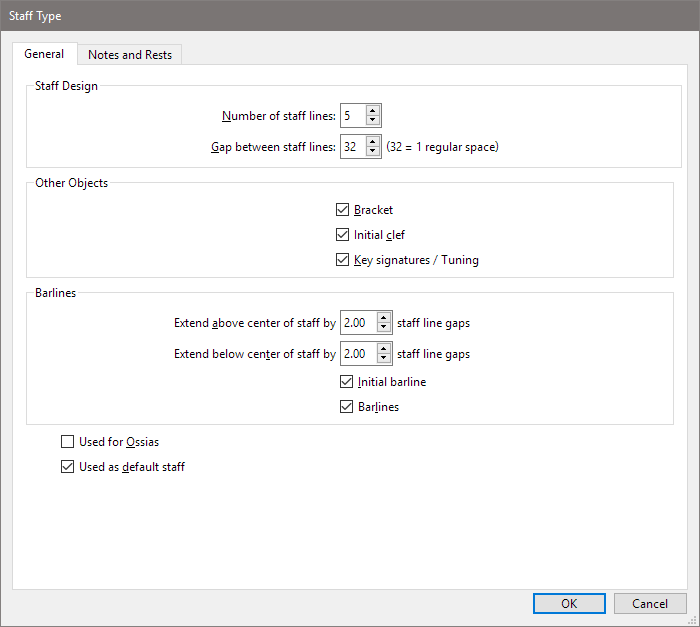The image size is (700, 627).
Task: Decrease gap between staff lines value
Action: [x=373, y=152]
